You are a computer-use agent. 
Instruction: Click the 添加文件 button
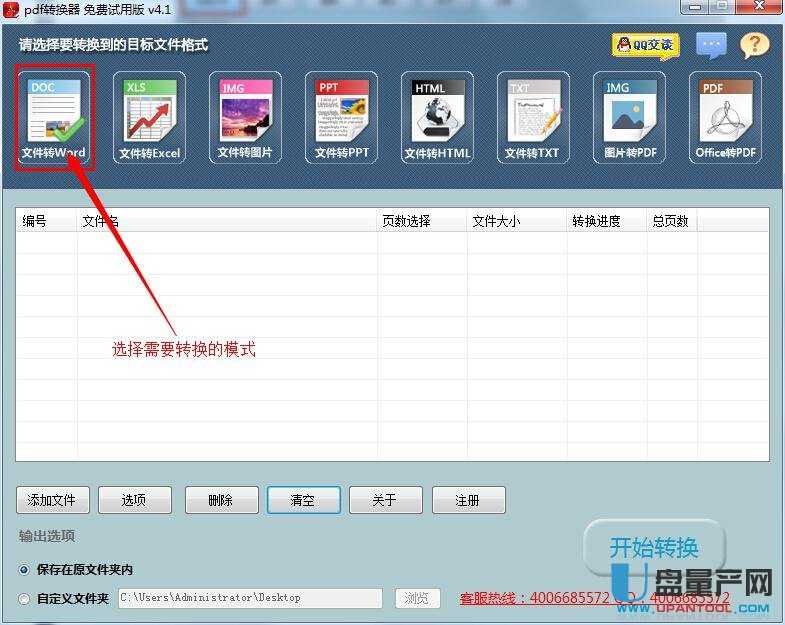click(x=52, y=500)
